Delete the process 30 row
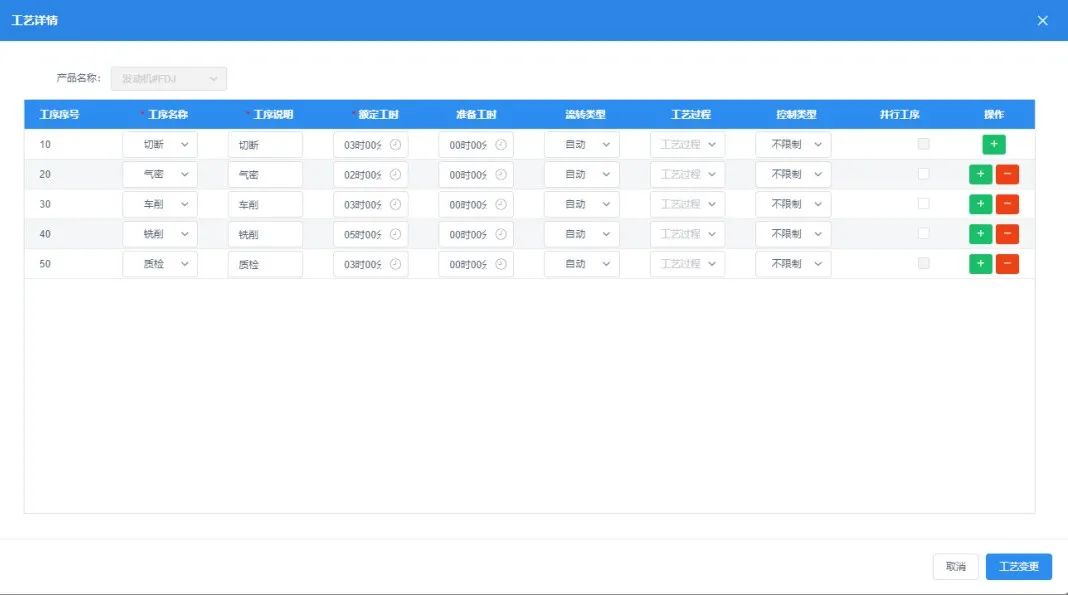 point(1007,204)
